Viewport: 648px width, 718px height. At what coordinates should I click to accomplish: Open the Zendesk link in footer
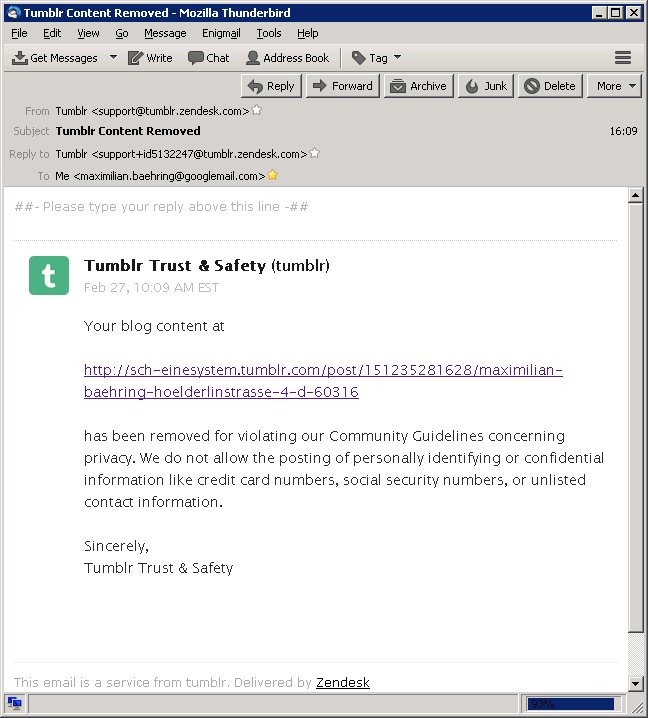click(x=343, y=682)
